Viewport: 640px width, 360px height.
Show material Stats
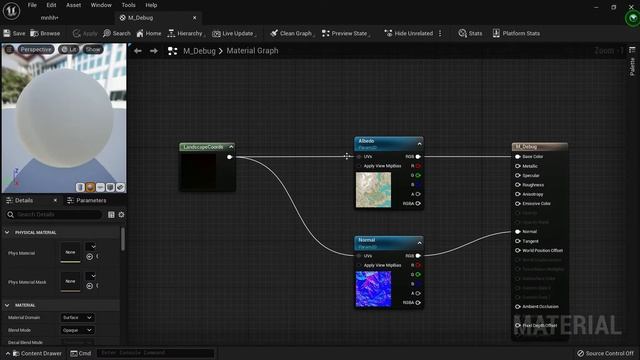(x=470, y=33)
